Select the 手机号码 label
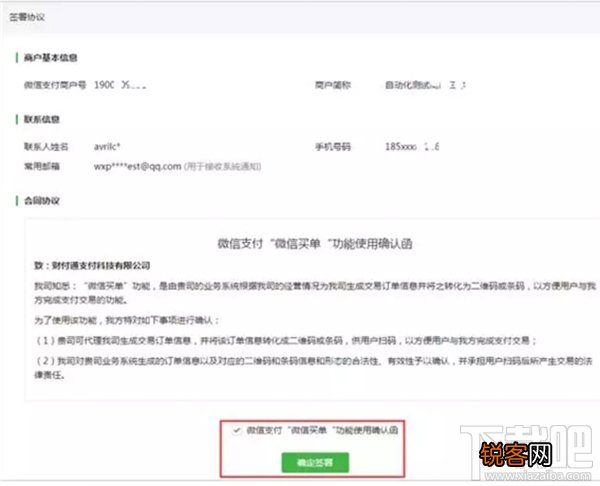Screen dimensions: 600x486 click(333, 147)
